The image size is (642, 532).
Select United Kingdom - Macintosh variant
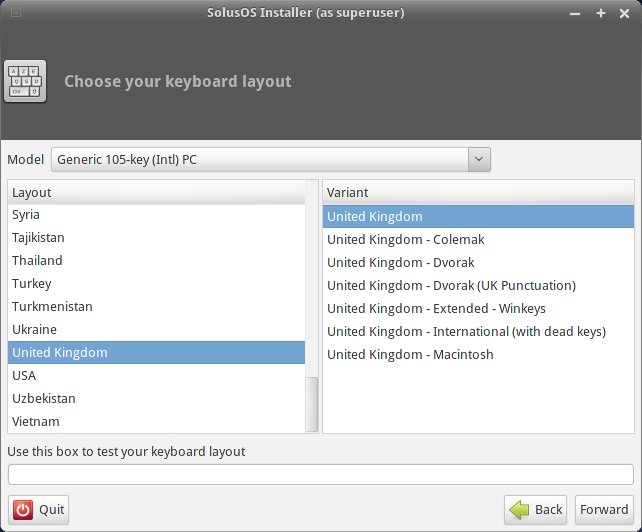478,354
